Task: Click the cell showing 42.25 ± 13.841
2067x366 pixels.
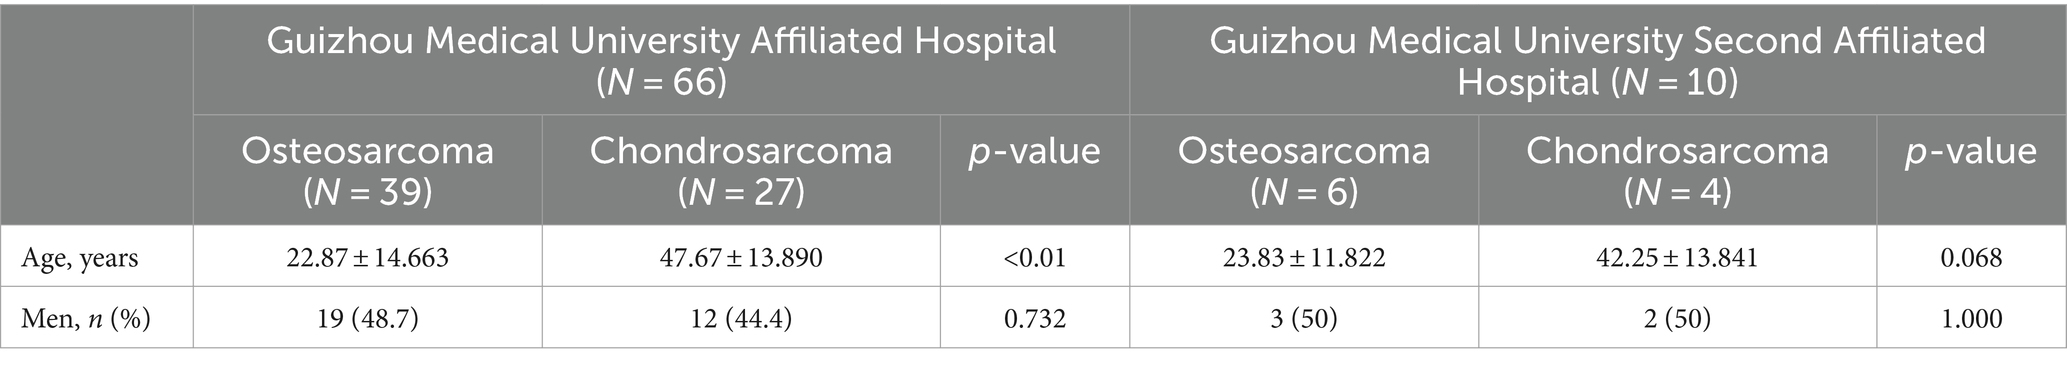Action: (x=1678, y=258)
